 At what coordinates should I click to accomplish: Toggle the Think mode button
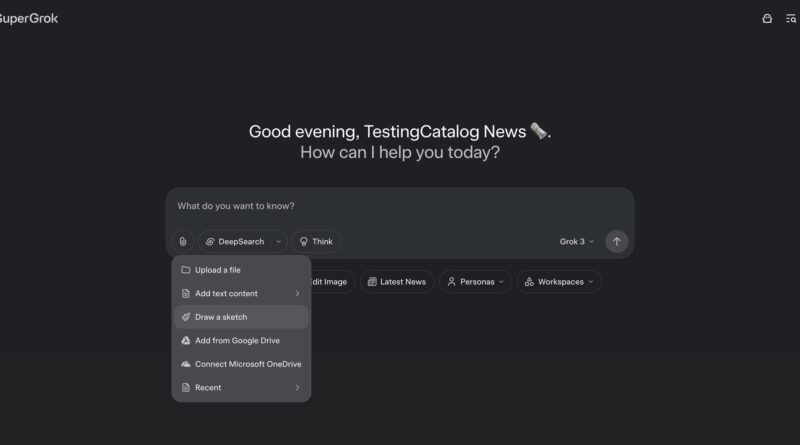point(316,241)
